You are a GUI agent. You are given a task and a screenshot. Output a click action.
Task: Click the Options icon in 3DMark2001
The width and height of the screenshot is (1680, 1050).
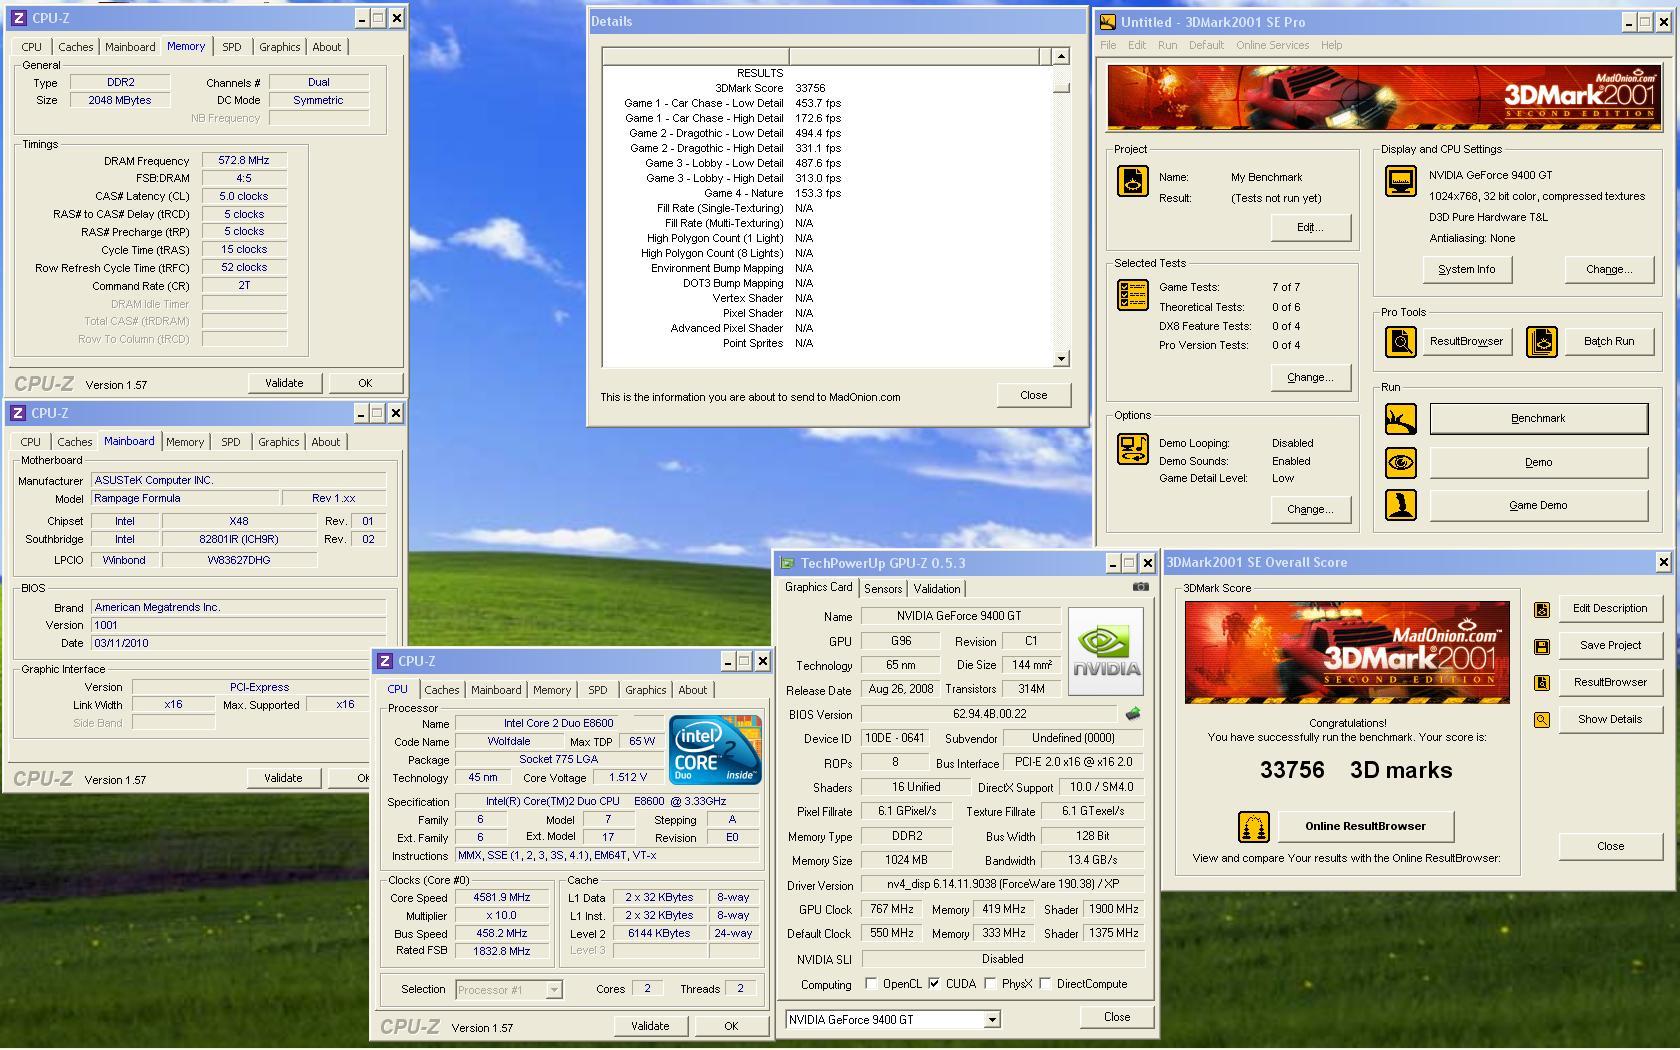click(1132, 449)
